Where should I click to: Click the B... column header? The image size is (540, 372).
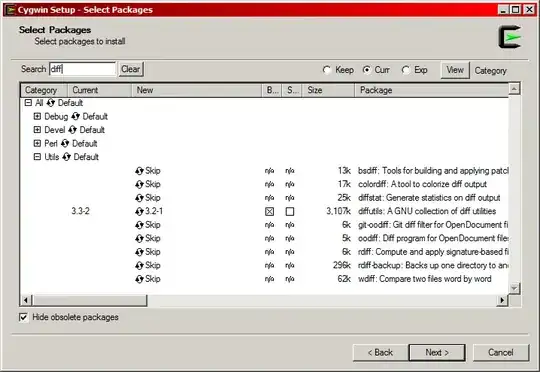coord(272,90)
